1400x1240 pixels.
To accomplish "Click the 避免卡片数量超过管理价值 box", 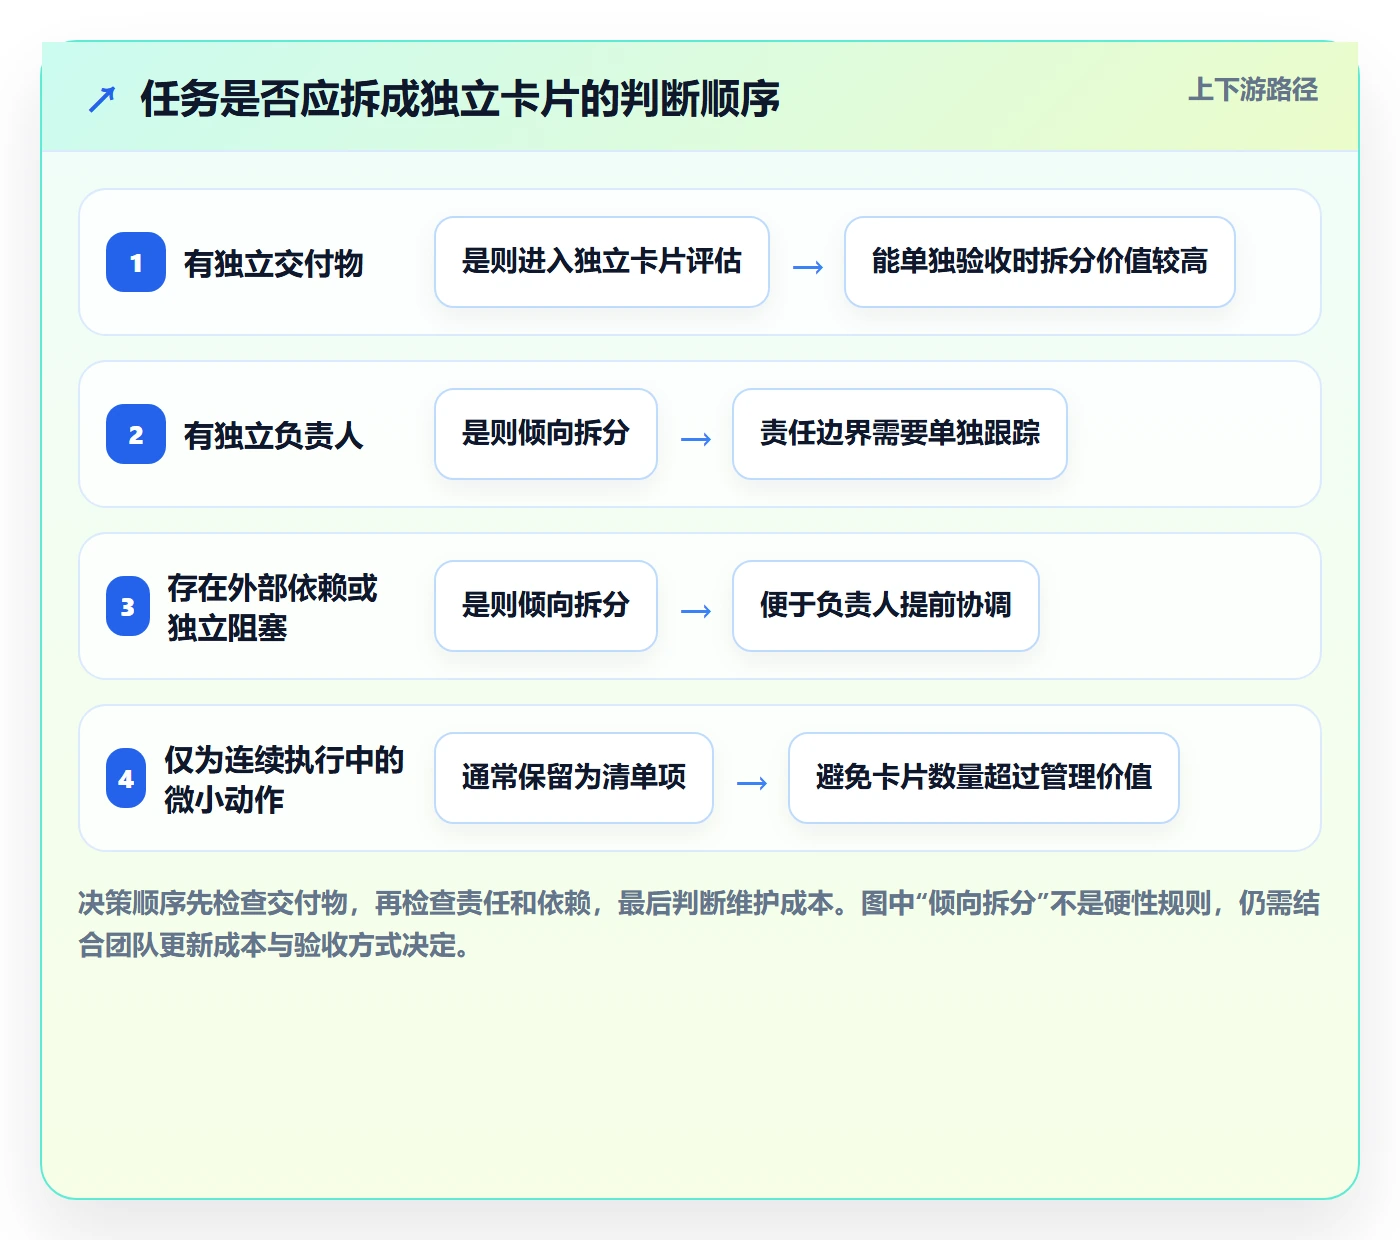I will [x=984, y=778].
